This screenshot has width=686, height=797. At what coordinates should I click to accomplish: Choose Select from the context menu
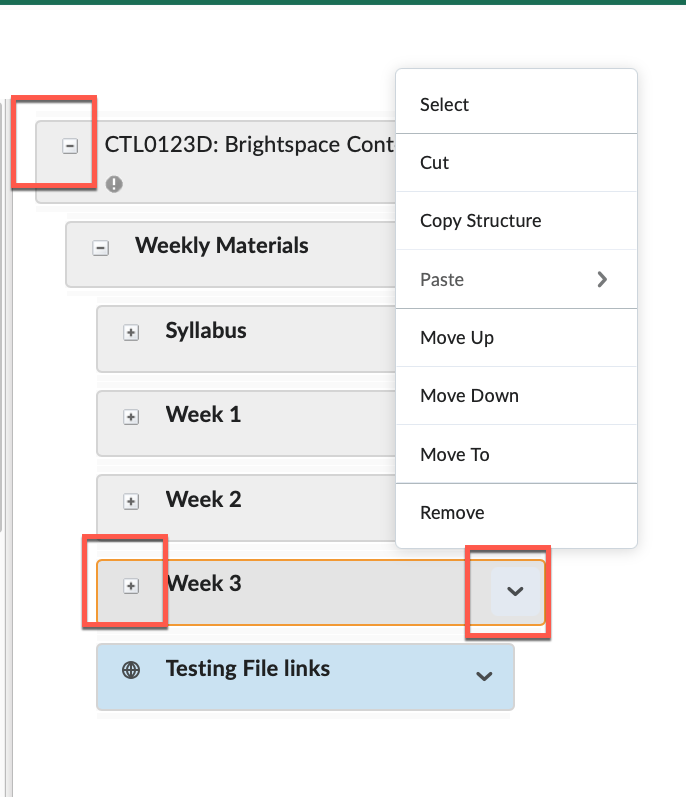point(444,105)
